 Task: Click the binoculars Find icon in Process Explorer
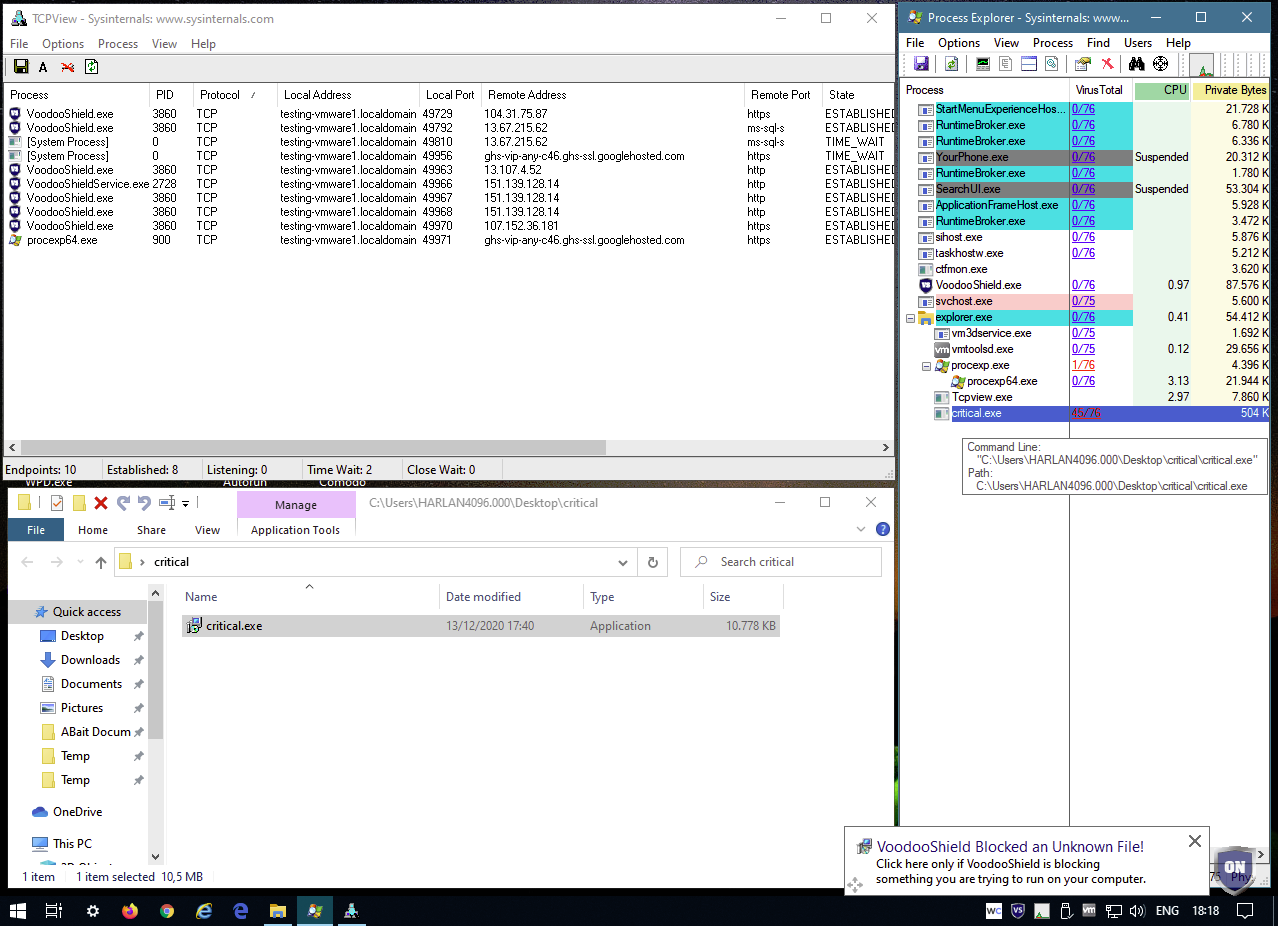coord(1136,64)
